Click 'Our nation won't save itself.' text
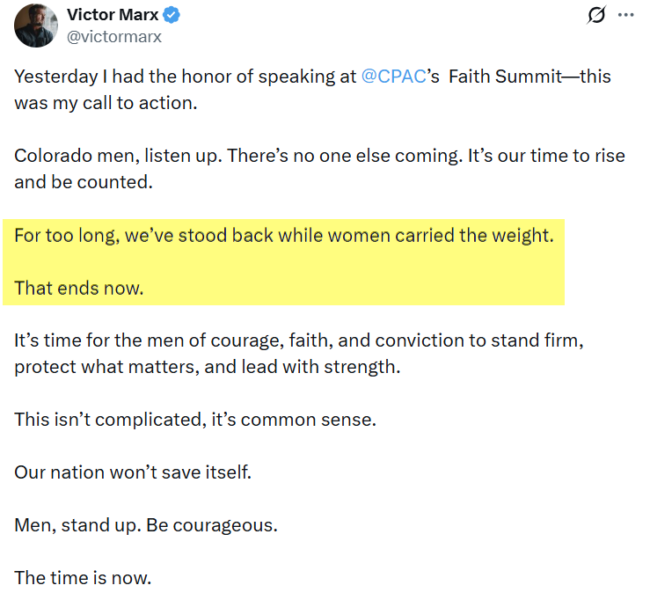 pyautogui.click(x=132, y=472)
